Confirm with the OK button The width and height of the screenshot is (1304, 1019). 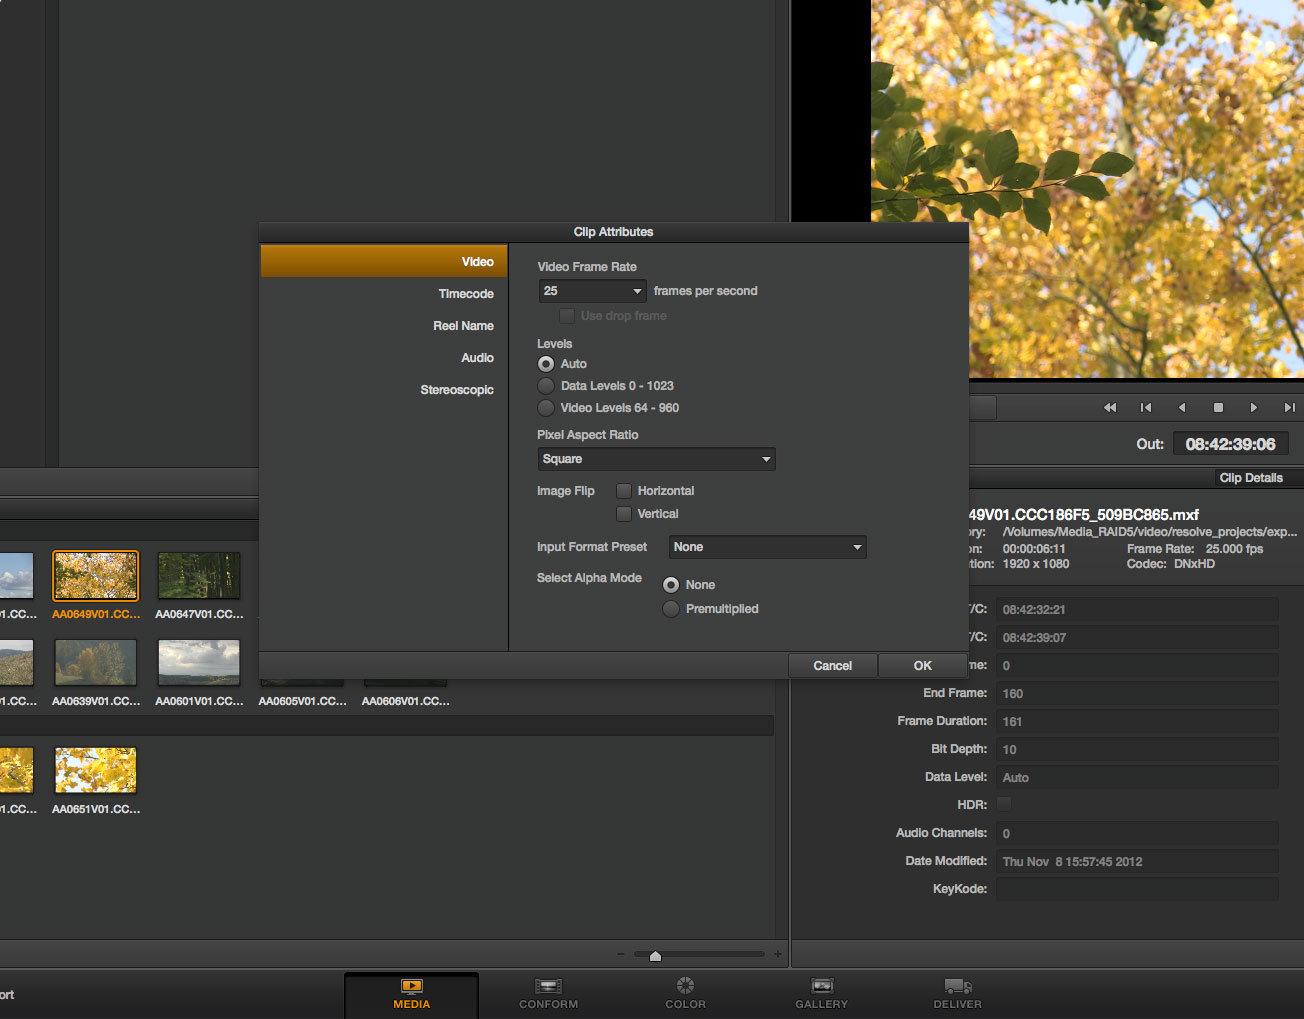click(x=922, y=666)
